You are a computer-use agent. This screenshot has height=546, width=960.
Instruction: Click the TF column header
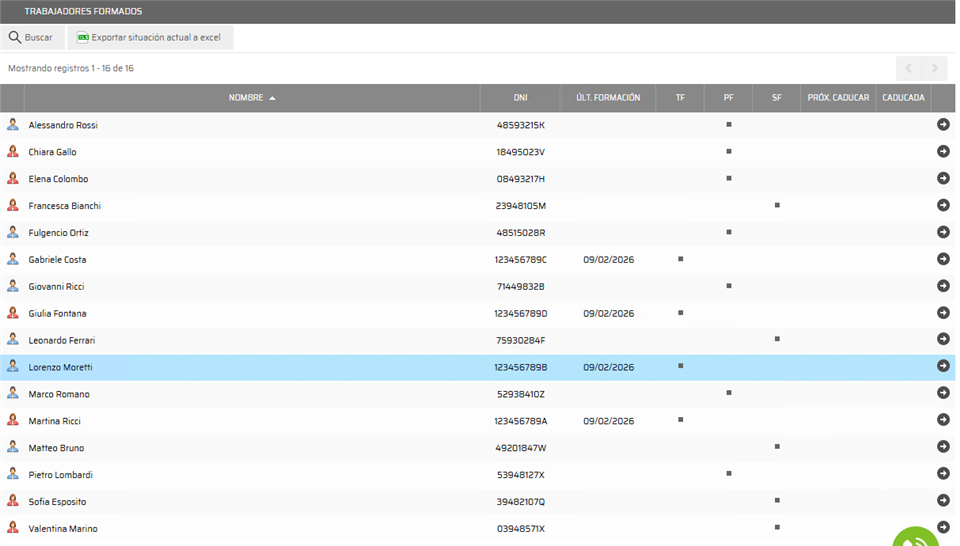pos(680,98)
